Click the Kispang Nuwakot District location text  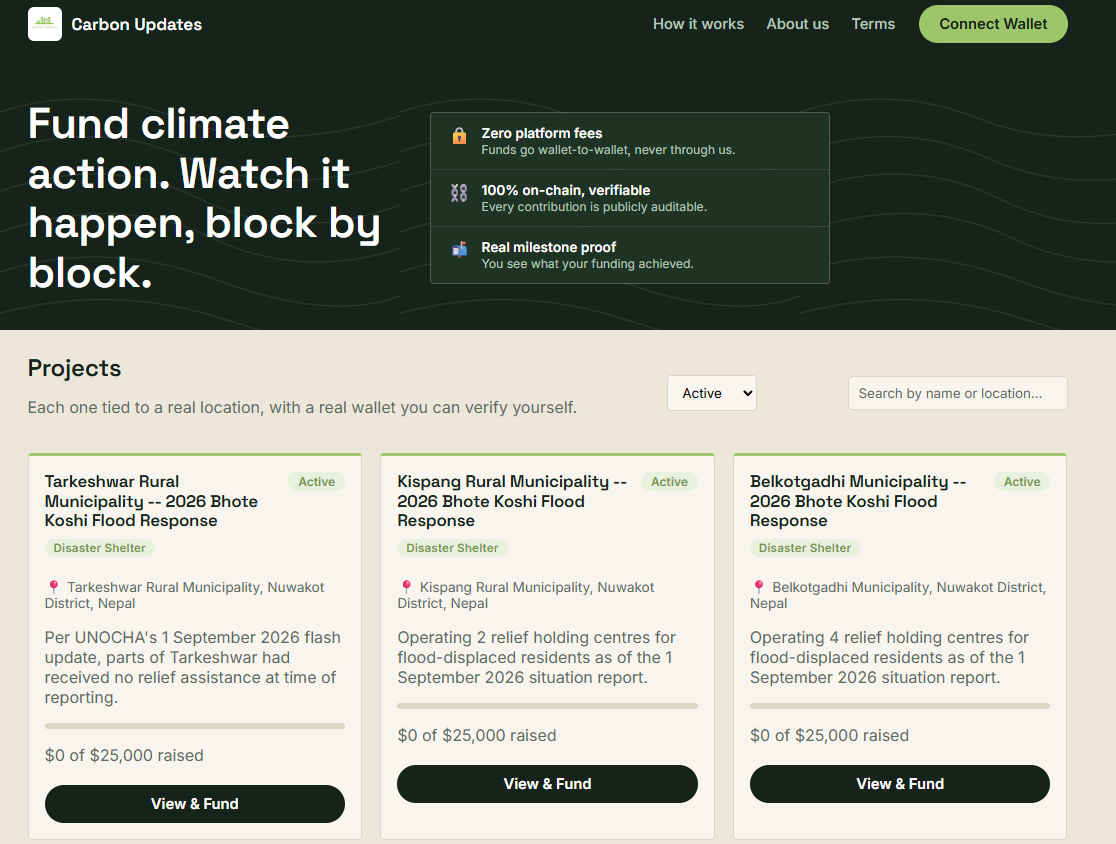[526, 595]
